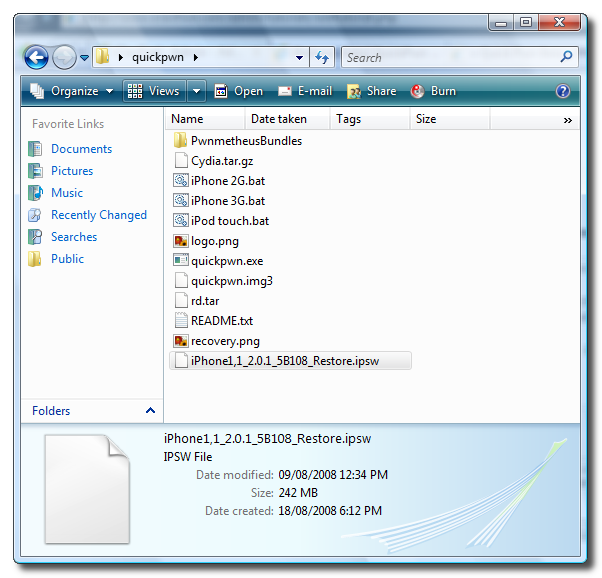Open recent pages dropdown beside nav arrows
This screenshot has width=602, height=578.
pyautogui.click(x=84, y=58)
